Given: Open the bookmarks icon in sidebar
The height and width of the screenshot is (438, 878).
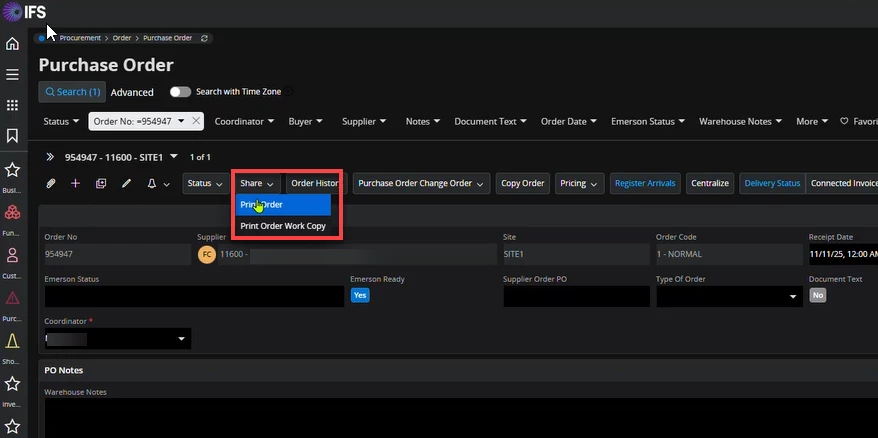Looking at the screenshot, I should 12,136.
